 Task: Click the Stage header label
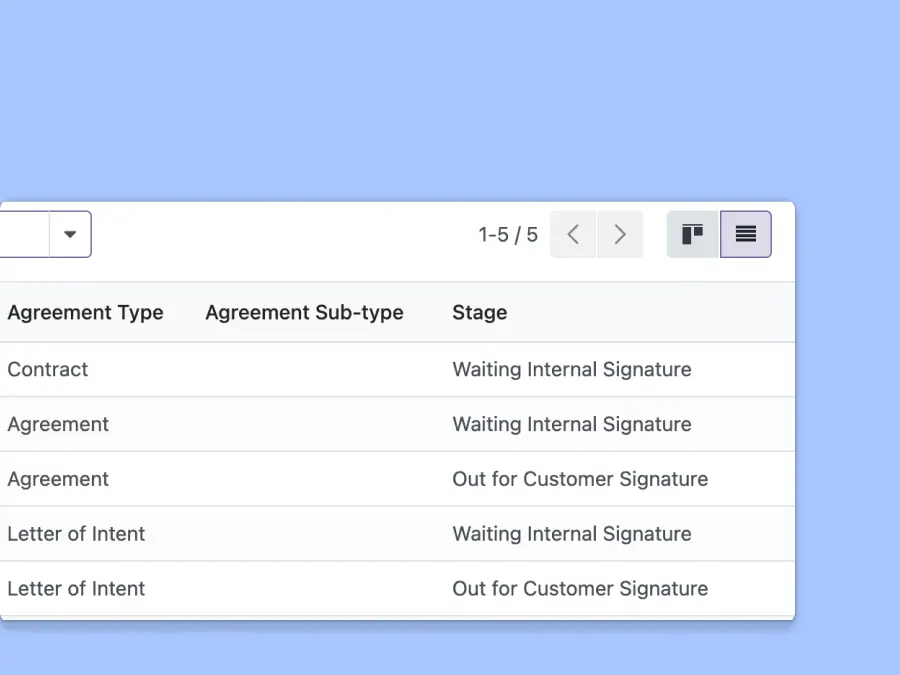(x=479, y=312)
